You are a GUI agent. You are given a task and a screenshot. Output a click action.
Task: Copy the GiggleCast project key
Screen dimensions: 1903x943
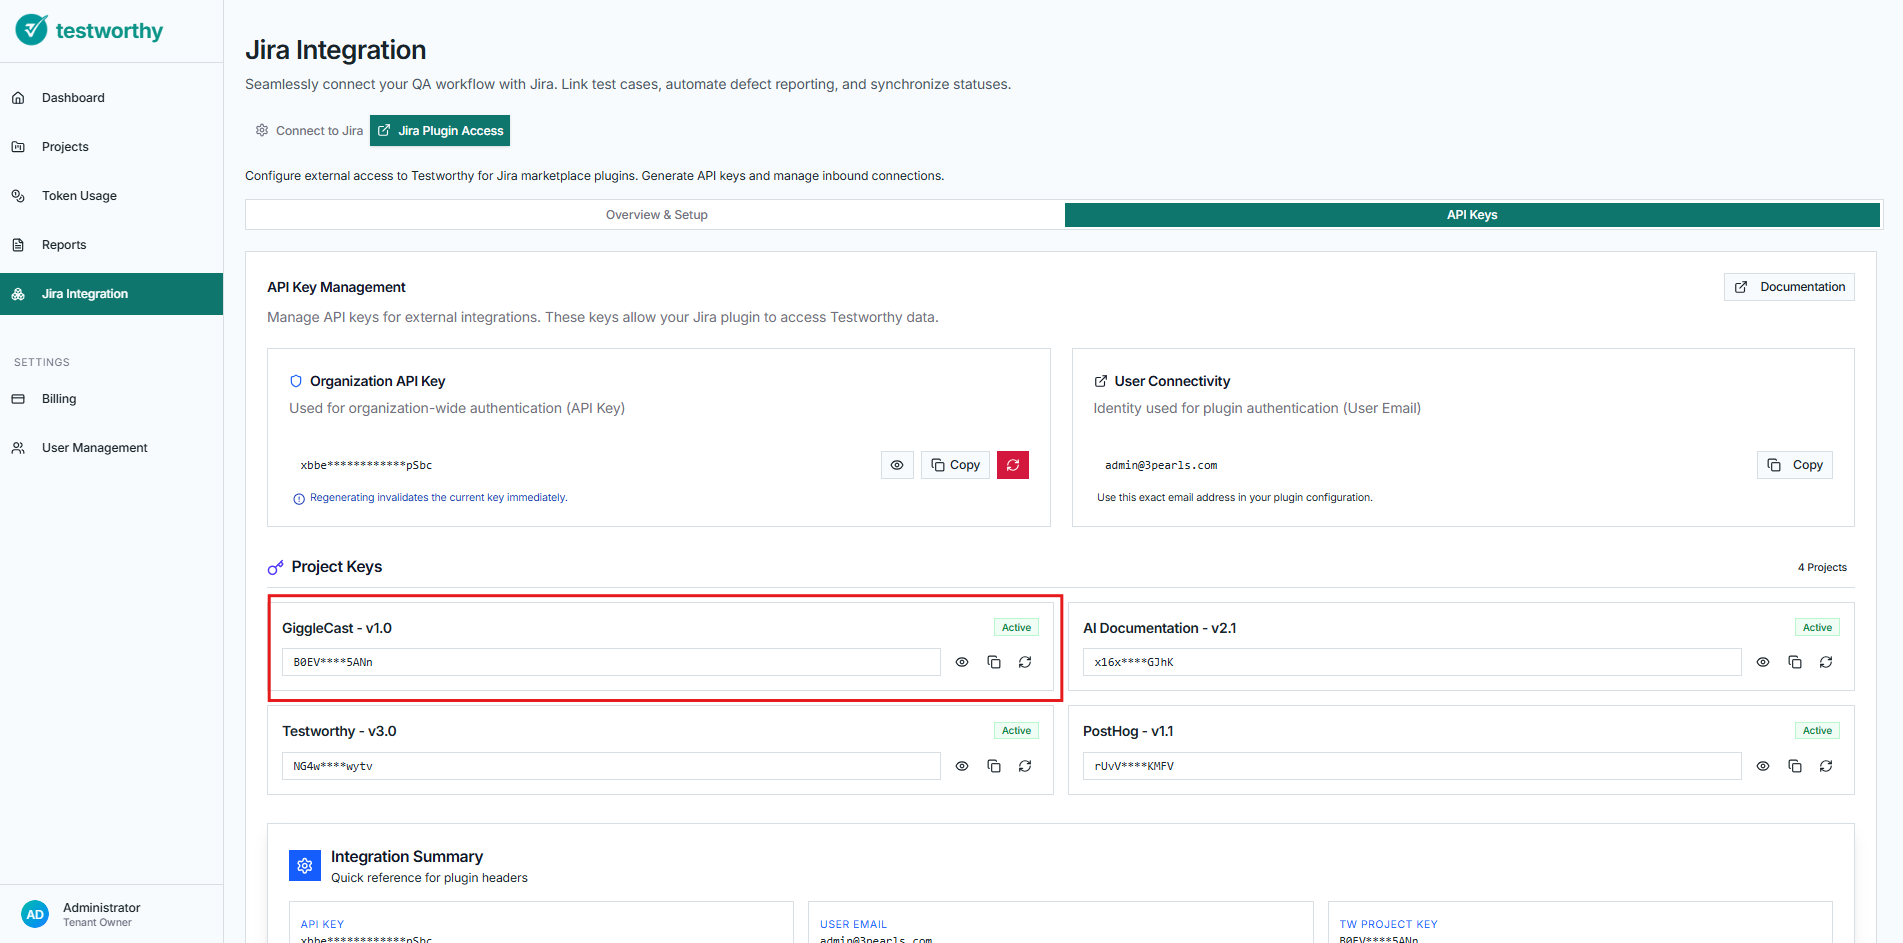[994, 662]
